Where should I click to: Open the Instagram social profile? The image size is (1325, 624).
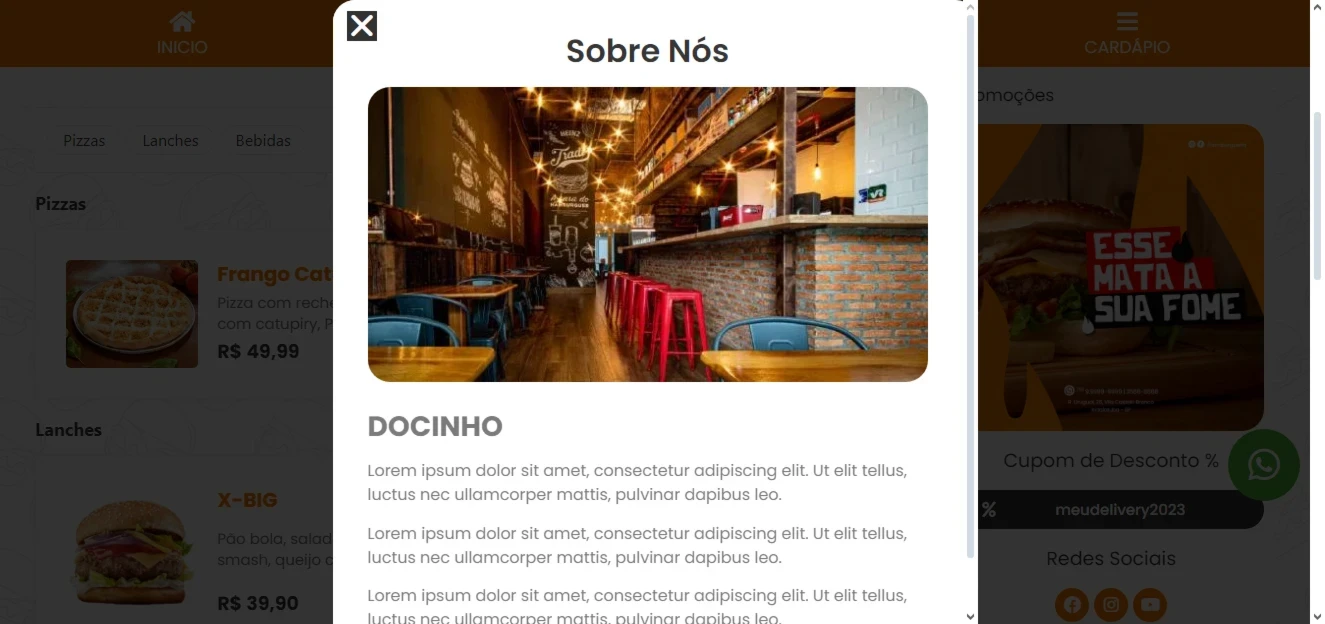pos(1111,605)
